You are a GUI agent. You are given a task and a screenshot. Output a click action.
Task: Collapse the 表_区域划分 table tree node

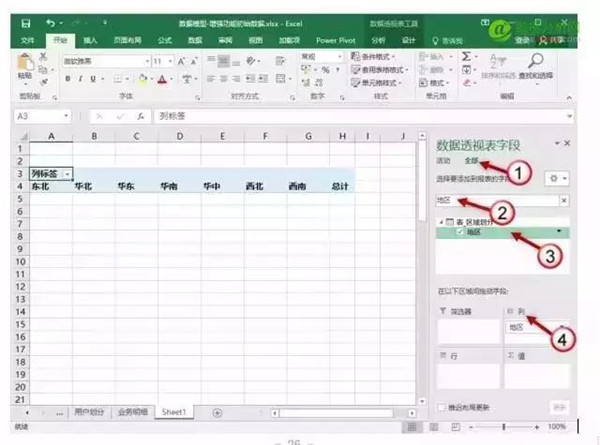point(441,222)
